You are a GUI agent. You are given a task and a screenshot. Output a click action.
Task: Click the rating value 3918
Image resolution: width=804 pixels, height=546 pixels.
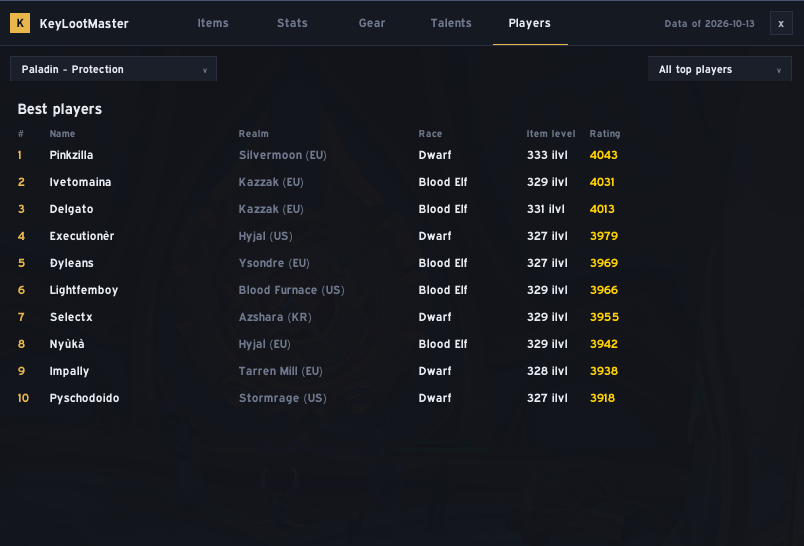(x=602, y=398)
